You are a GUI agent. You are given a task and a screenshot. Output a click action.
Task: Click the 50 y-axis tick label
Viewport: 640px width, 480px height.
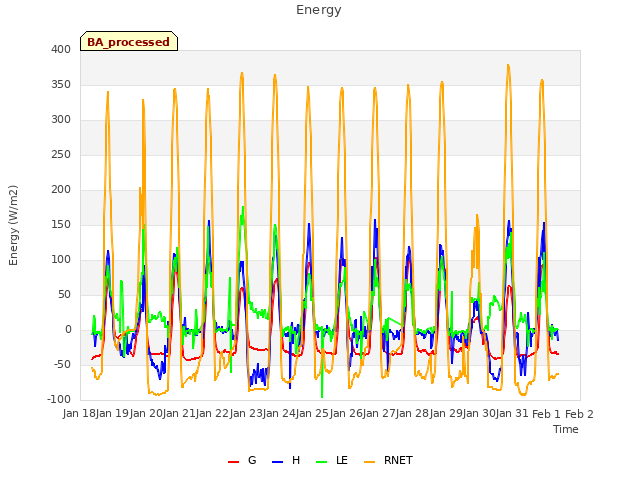click(64, 295)
